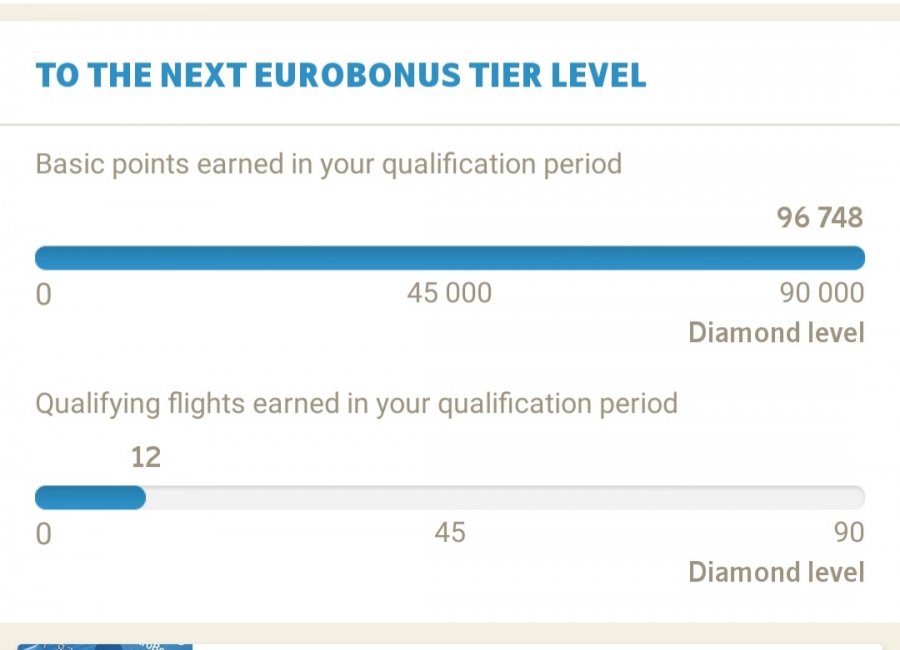Click the 12 qualifying flights value
900x650 pixels.
coord(145,458)
